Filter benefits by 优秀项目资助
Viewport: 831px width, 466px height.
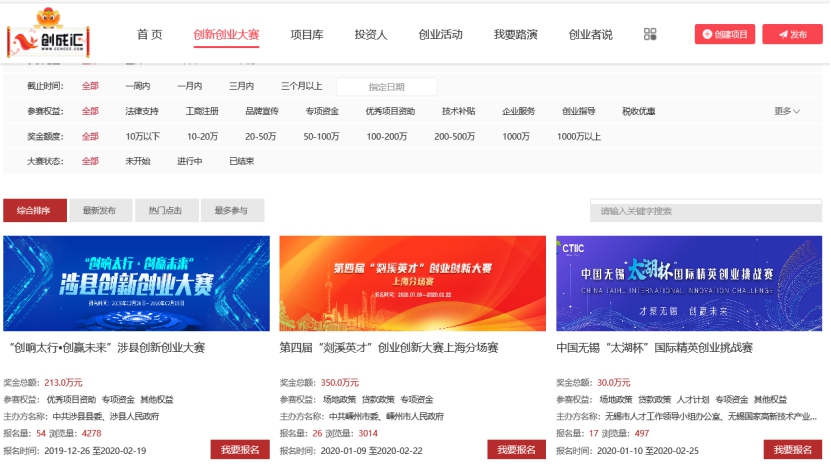coord(390,111)
